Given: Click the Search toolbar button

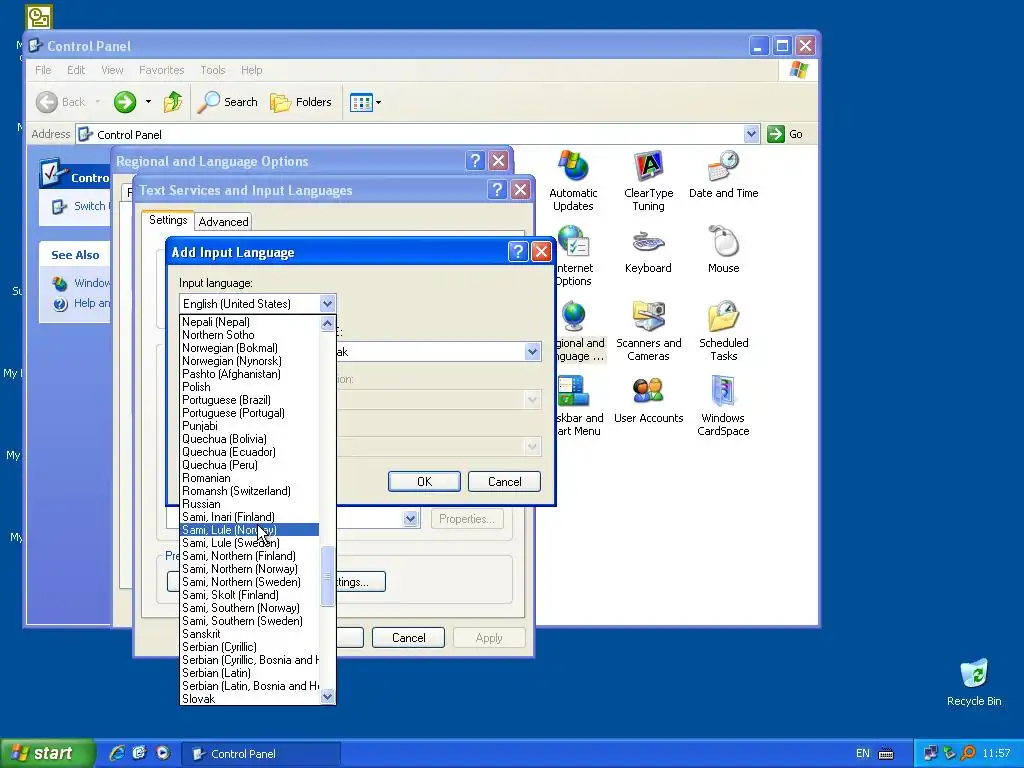Looking at the screenshot, I should (x=227, y=102).
